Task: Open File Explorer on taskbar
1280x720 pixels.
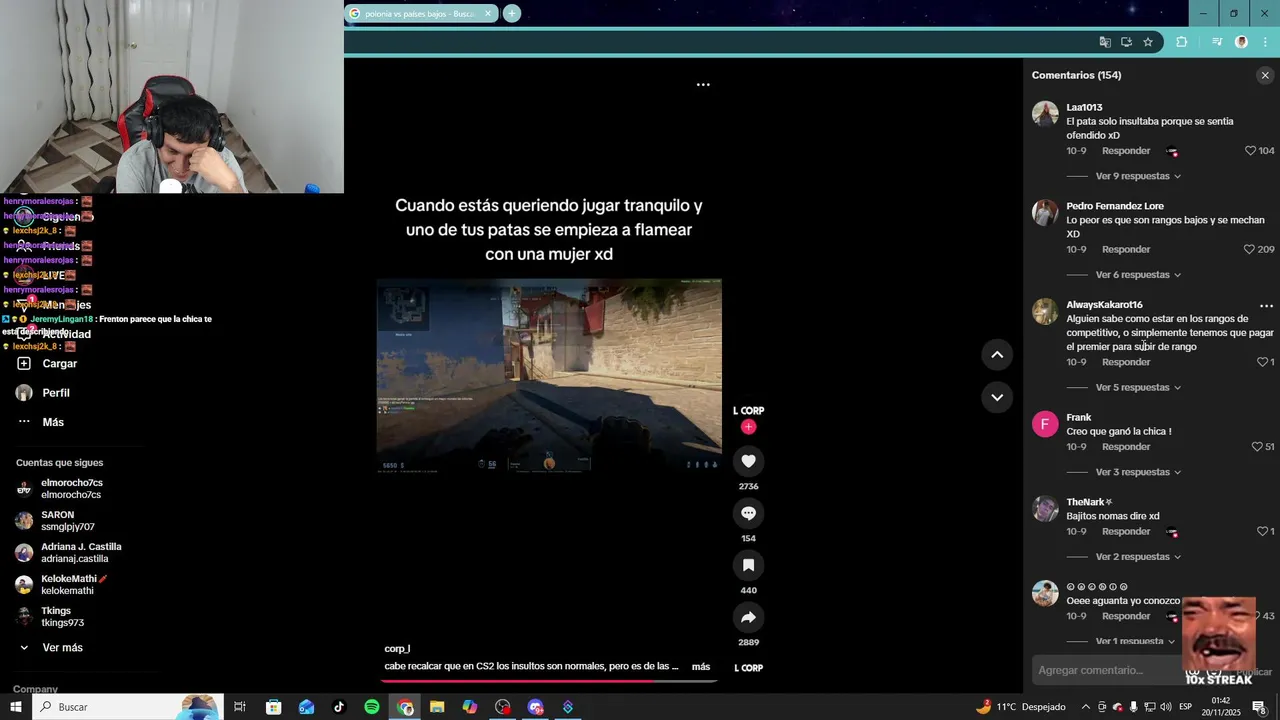Action: click(437, 707)
